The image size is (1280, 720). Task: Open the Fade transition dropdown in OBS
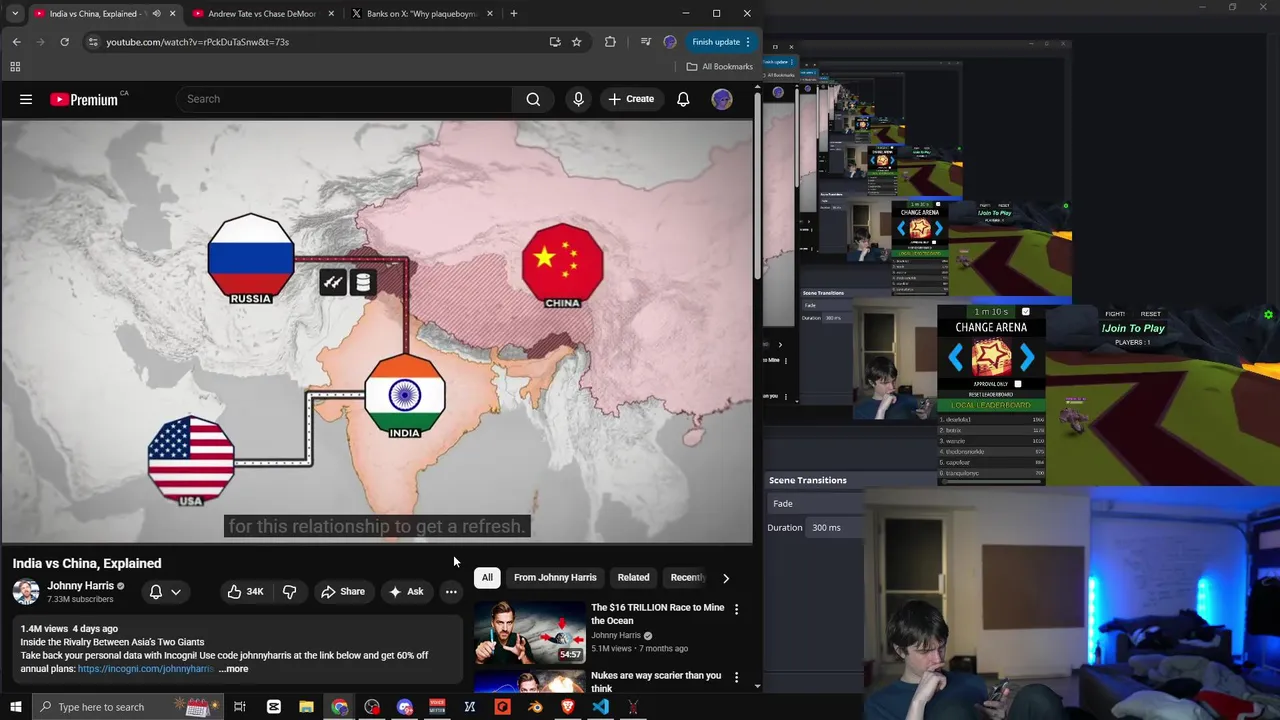pos(815,503)
